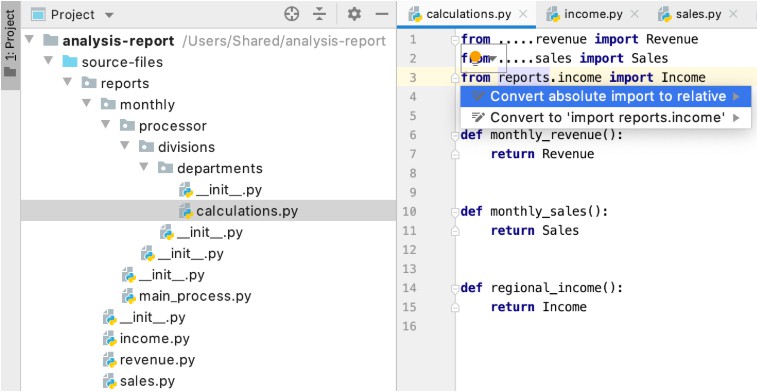Select sales.py in the project tree

point(147,381)
